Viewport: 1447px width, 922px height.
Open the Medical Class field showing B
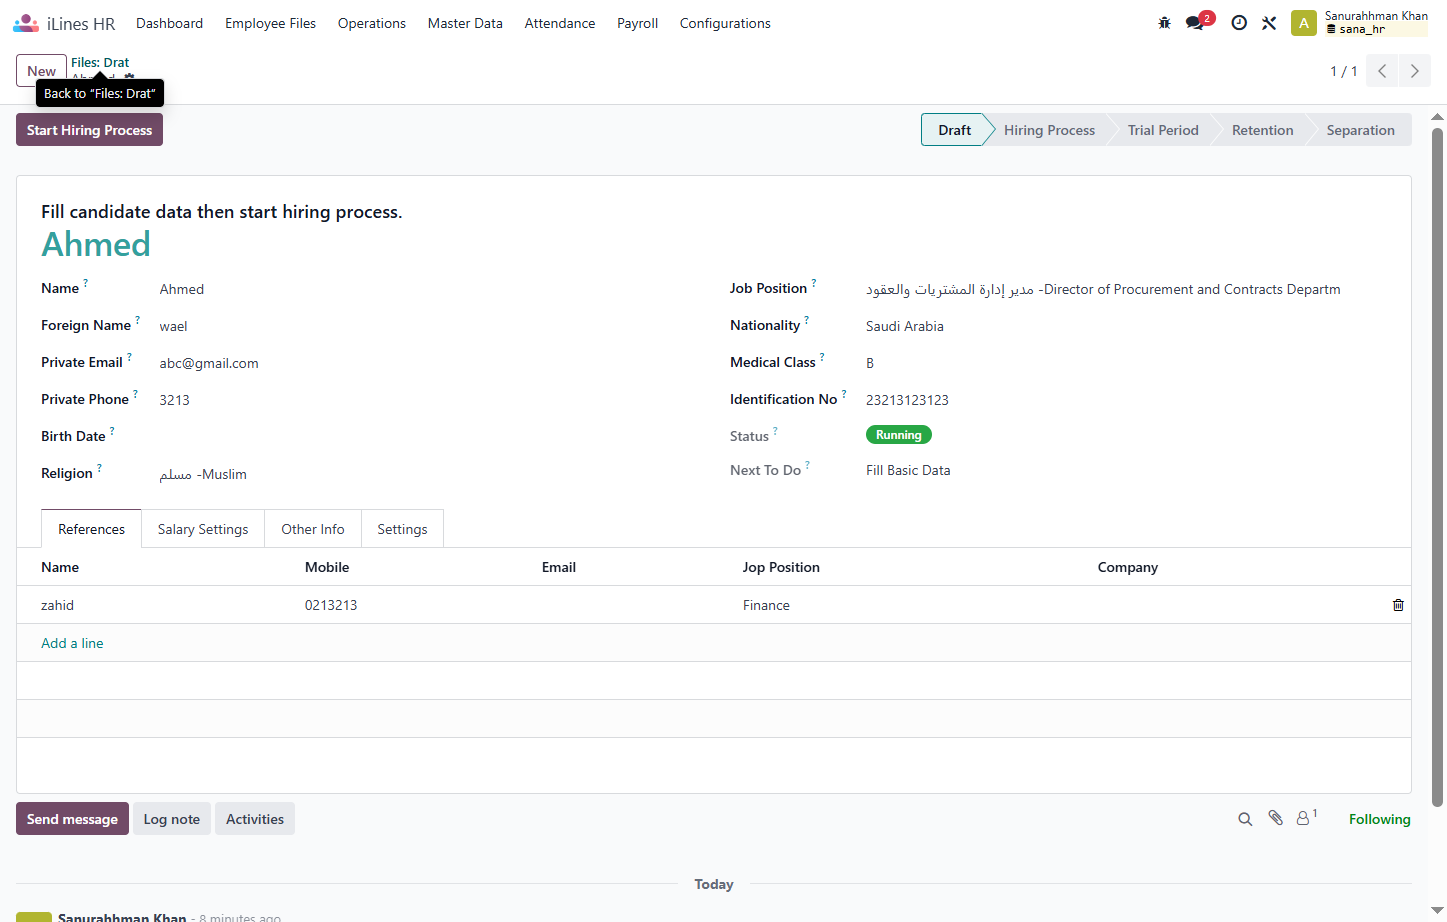1126,363
